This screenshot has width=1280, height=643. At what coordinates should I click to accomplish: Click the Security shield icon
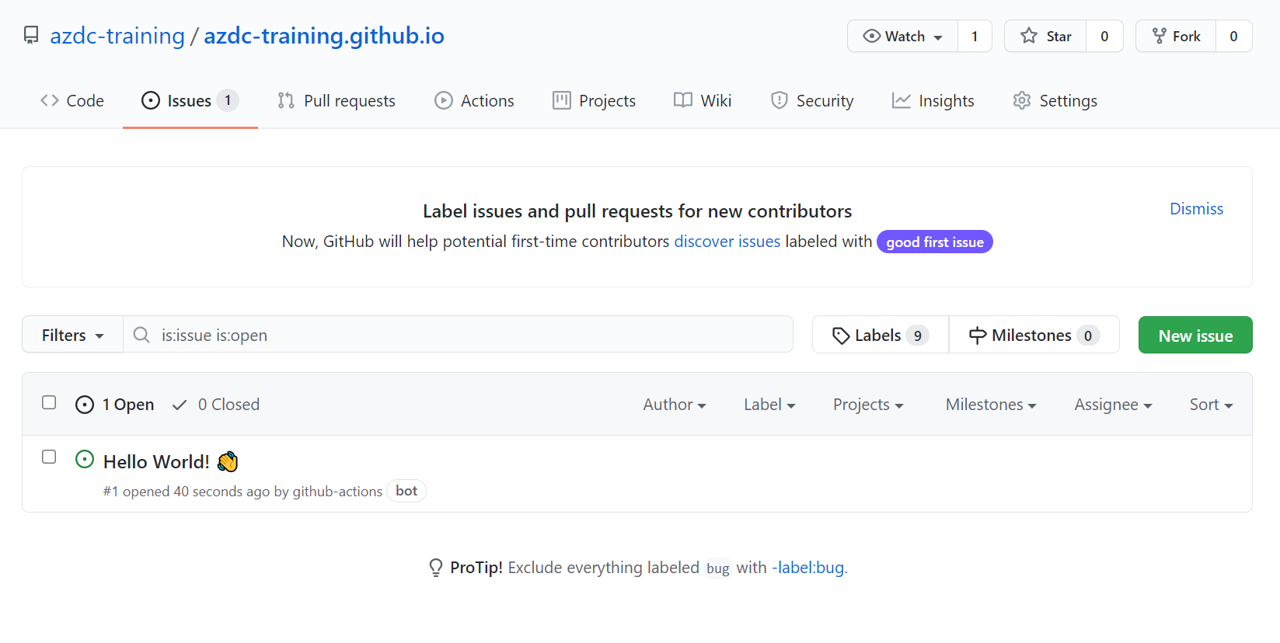(779, 100)
